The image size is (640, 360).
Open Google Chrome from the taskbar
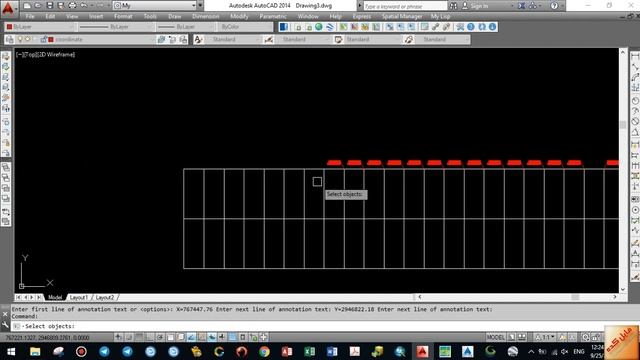(264, 351)
